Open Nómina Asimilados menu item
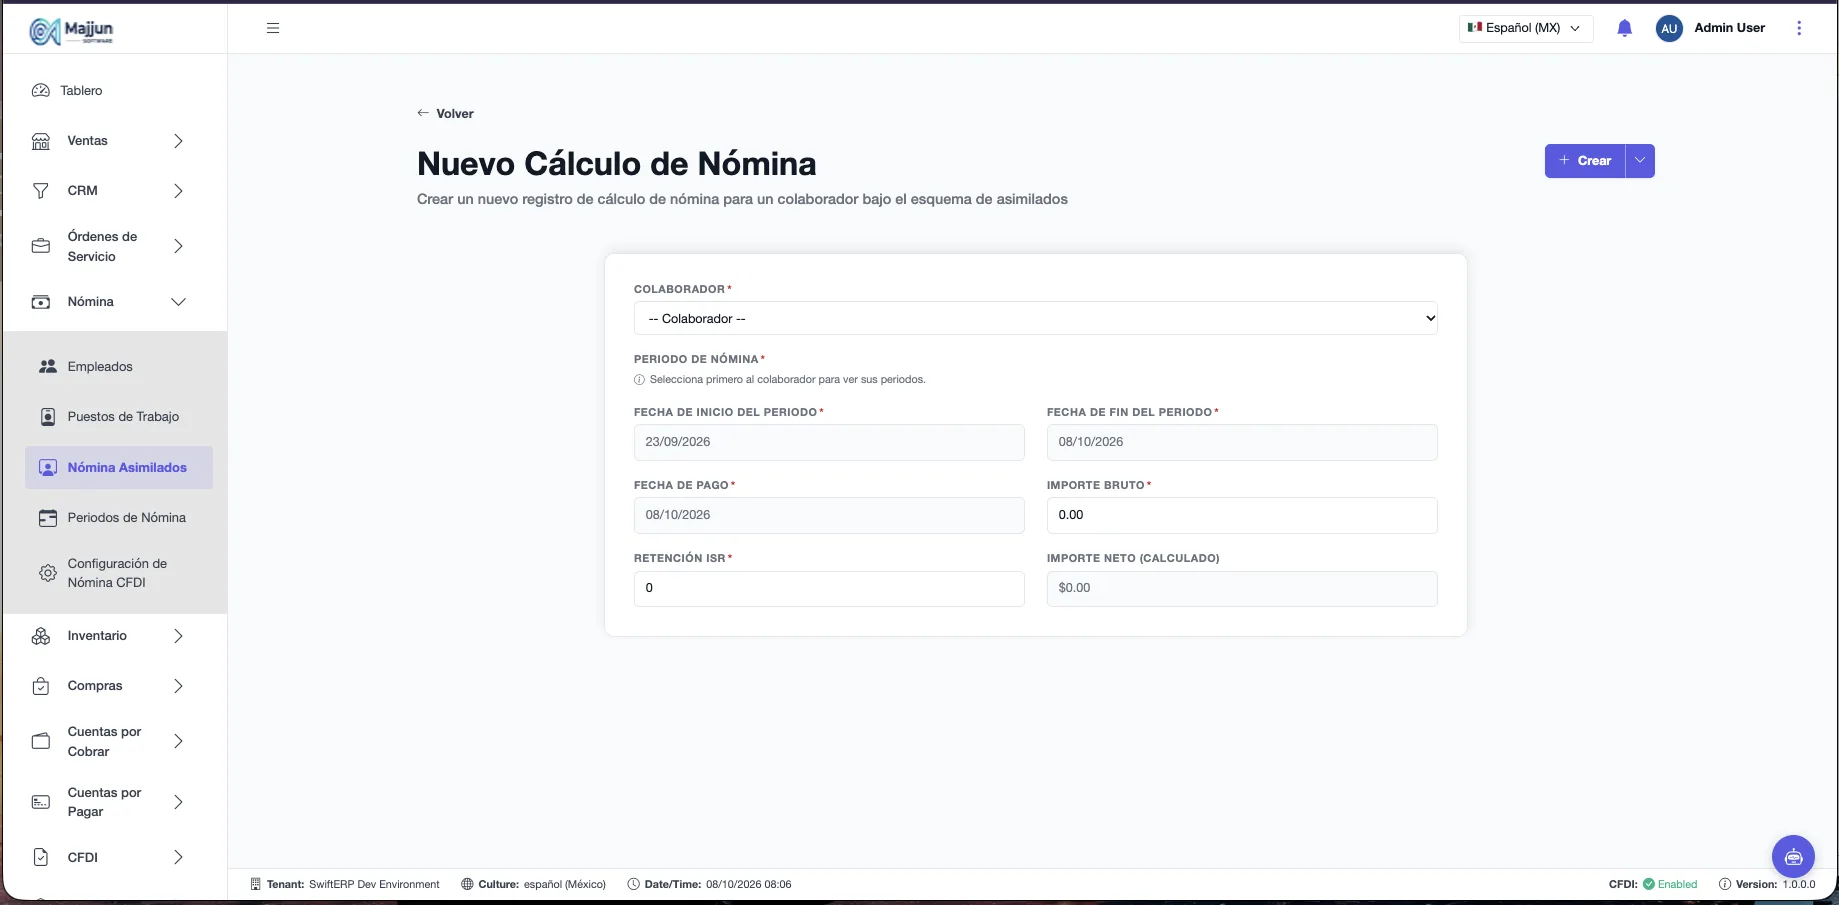Viewport: 1839px width, 905px height. tap(119, 467)
